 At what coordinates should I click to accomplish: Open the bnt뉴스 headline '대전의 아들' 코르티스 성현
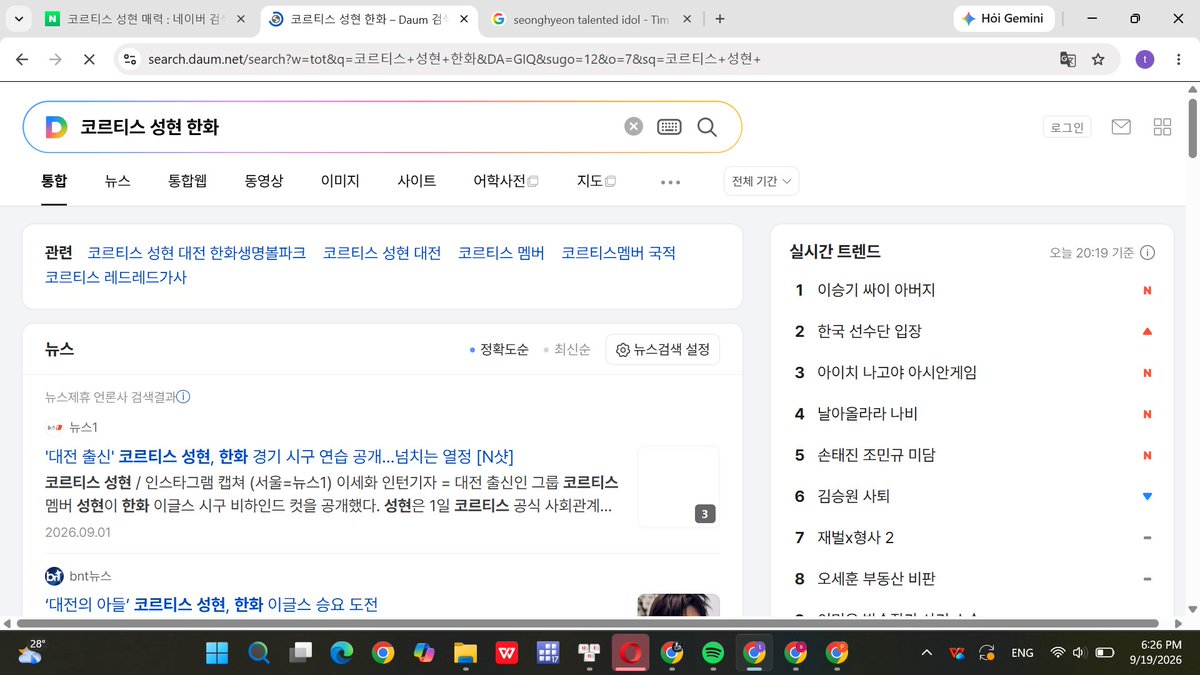[212, 605]
